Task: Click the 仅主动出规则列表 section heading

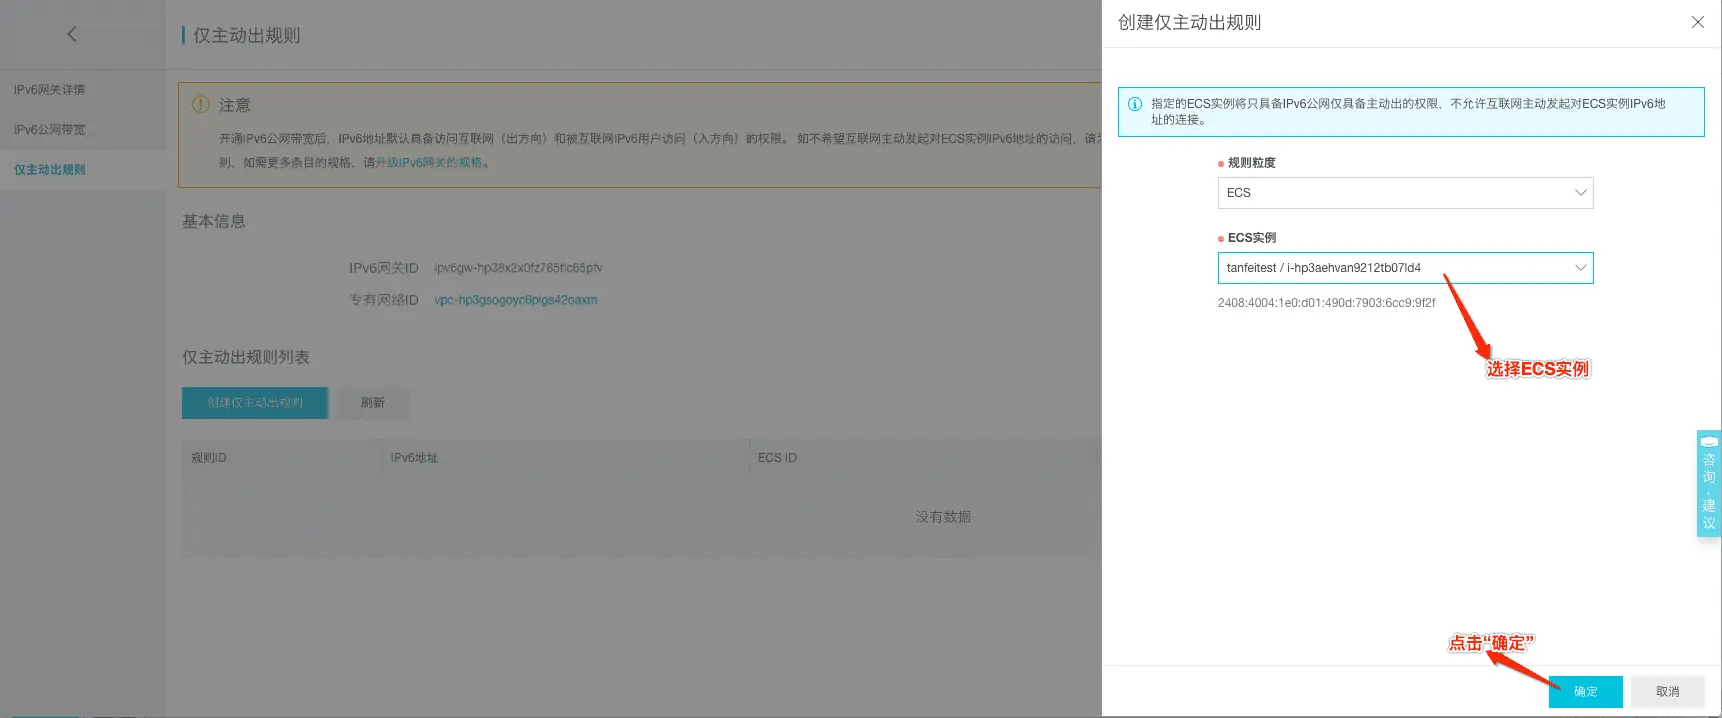Action: tap(245, 357)
